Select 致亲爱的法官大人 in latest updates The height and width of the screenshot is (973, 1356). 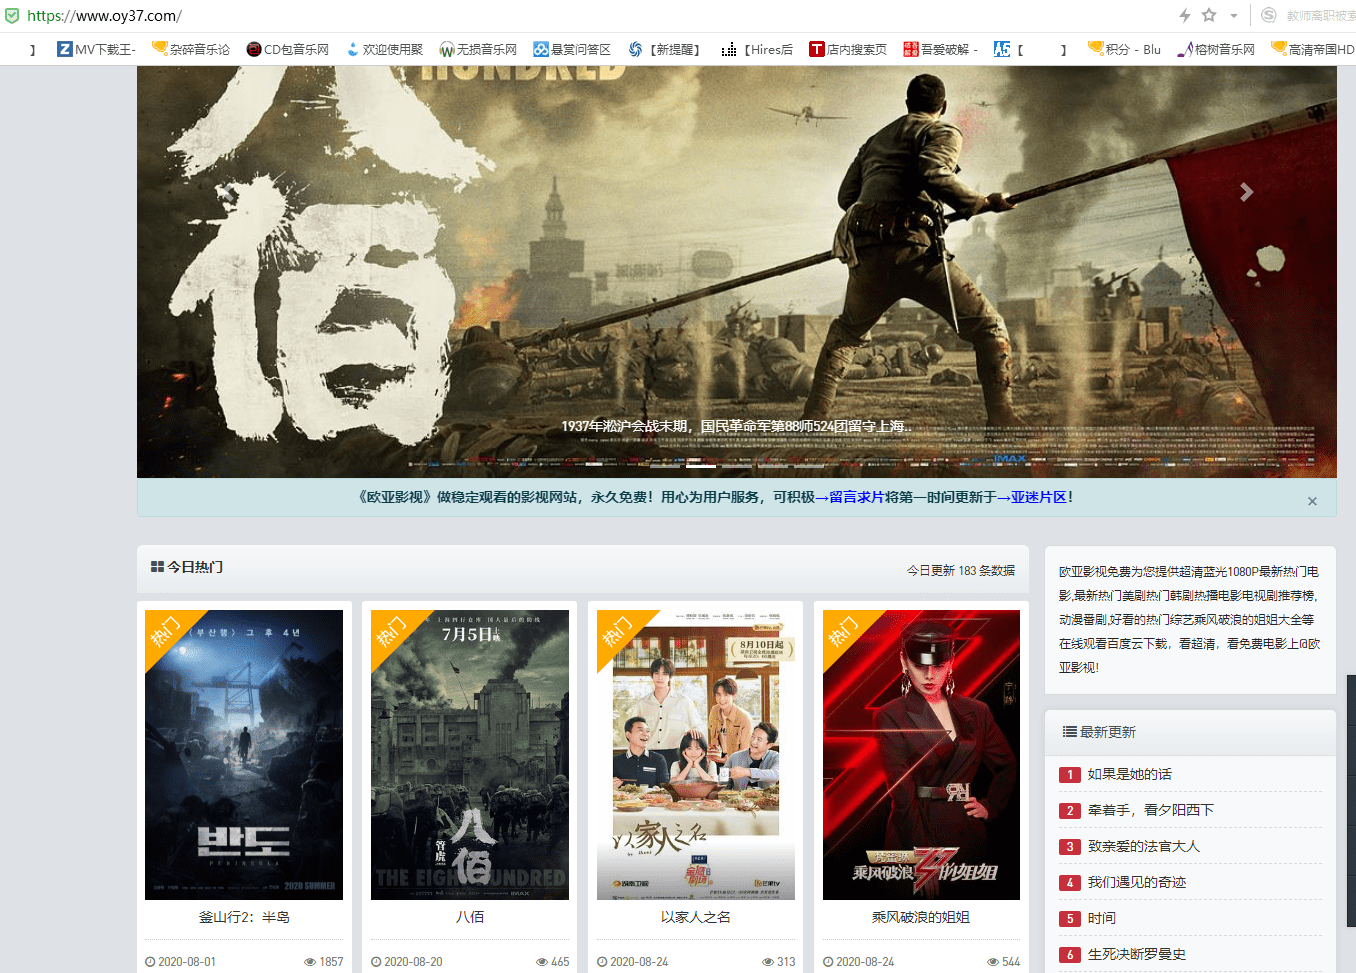click(1143, 846)
